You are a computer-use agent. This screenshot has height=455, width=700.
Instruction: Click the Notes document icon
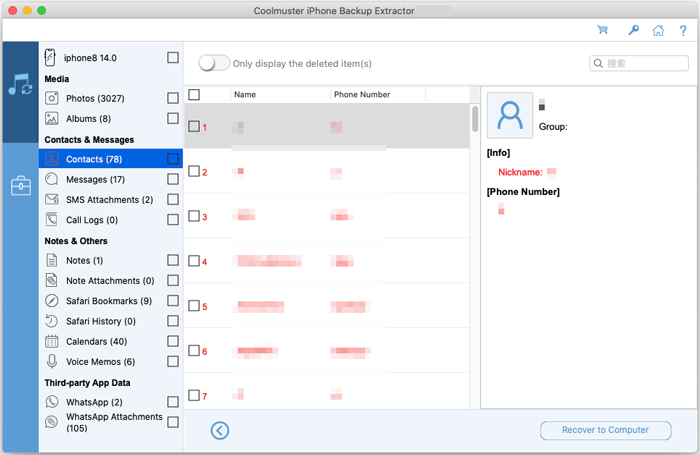tap(52, 260)
